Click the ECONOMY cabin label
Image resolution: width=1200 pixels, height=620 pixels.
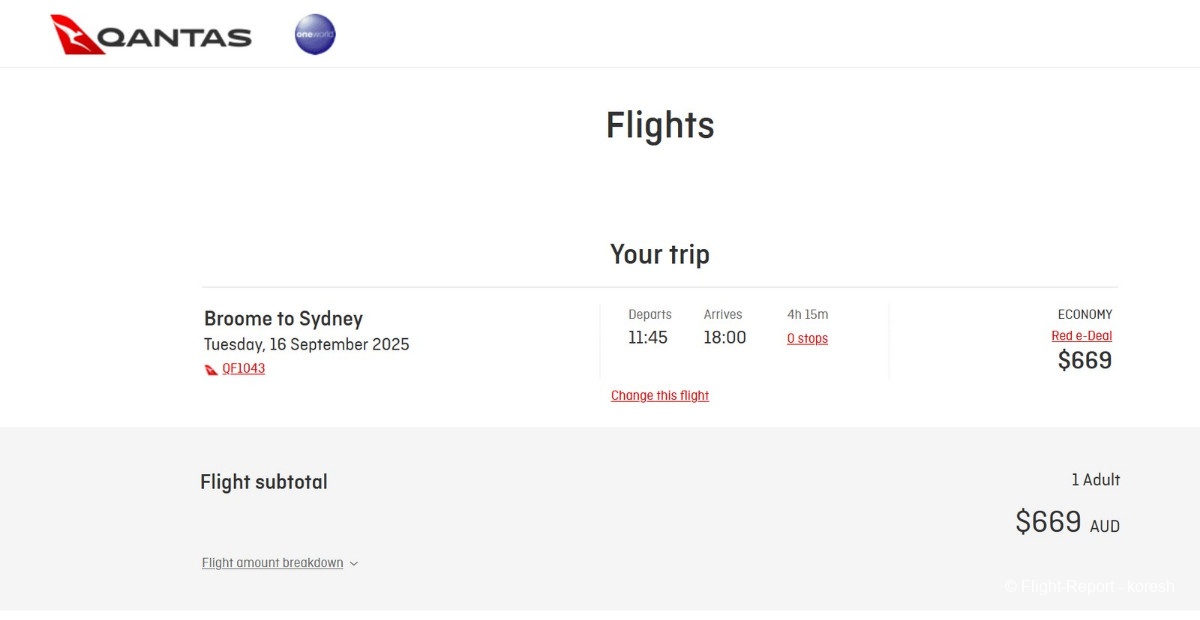pos(1084,315)
